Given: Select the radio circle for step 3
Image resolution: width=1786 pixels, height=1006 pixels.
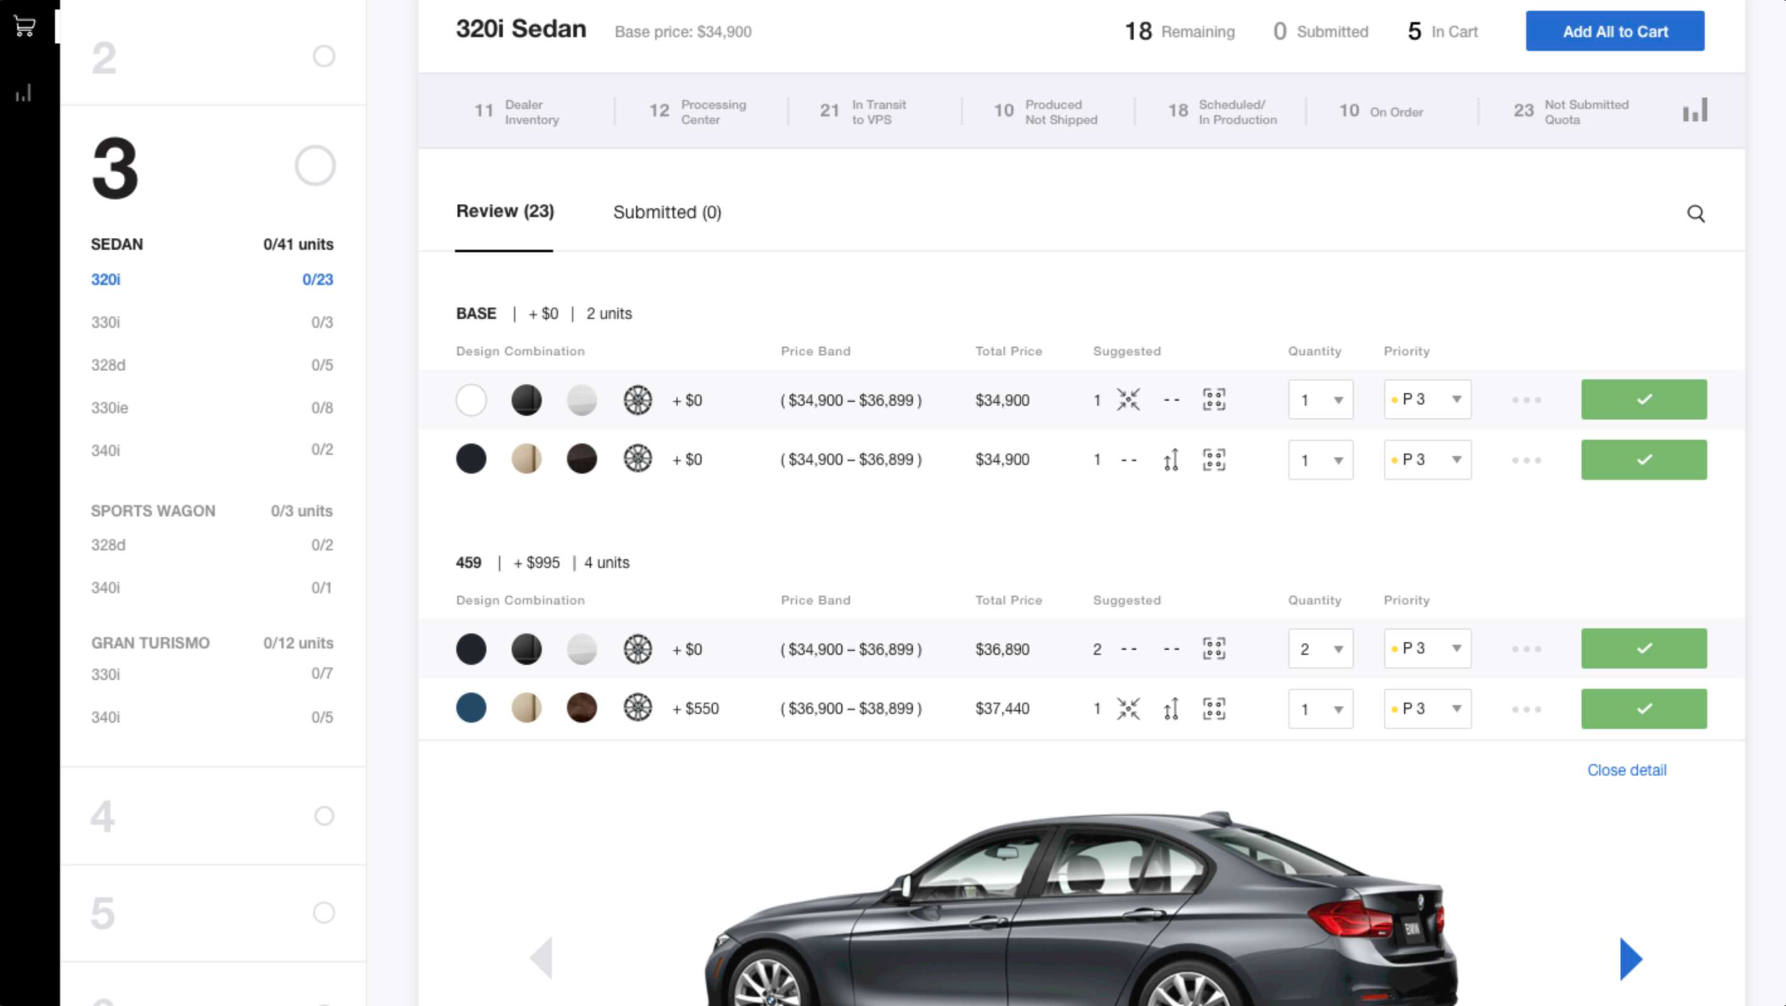Looking at the screenshot, I should point(315,166).
